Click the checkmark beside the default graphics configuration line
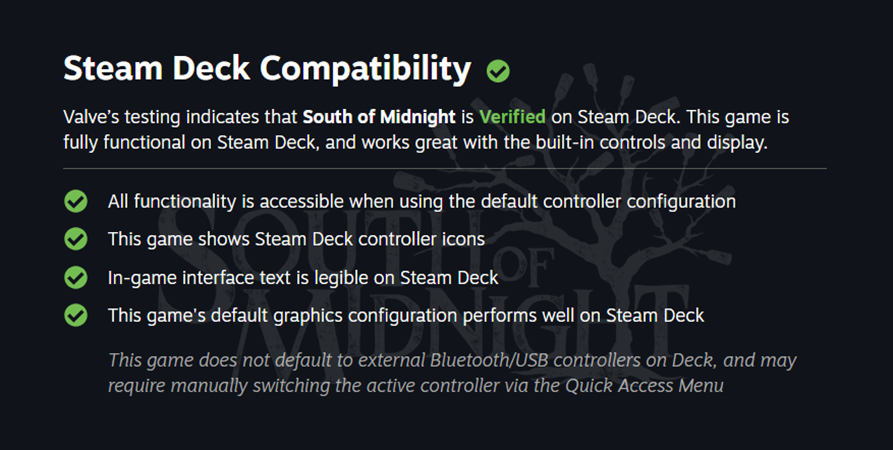 point(75,315)
